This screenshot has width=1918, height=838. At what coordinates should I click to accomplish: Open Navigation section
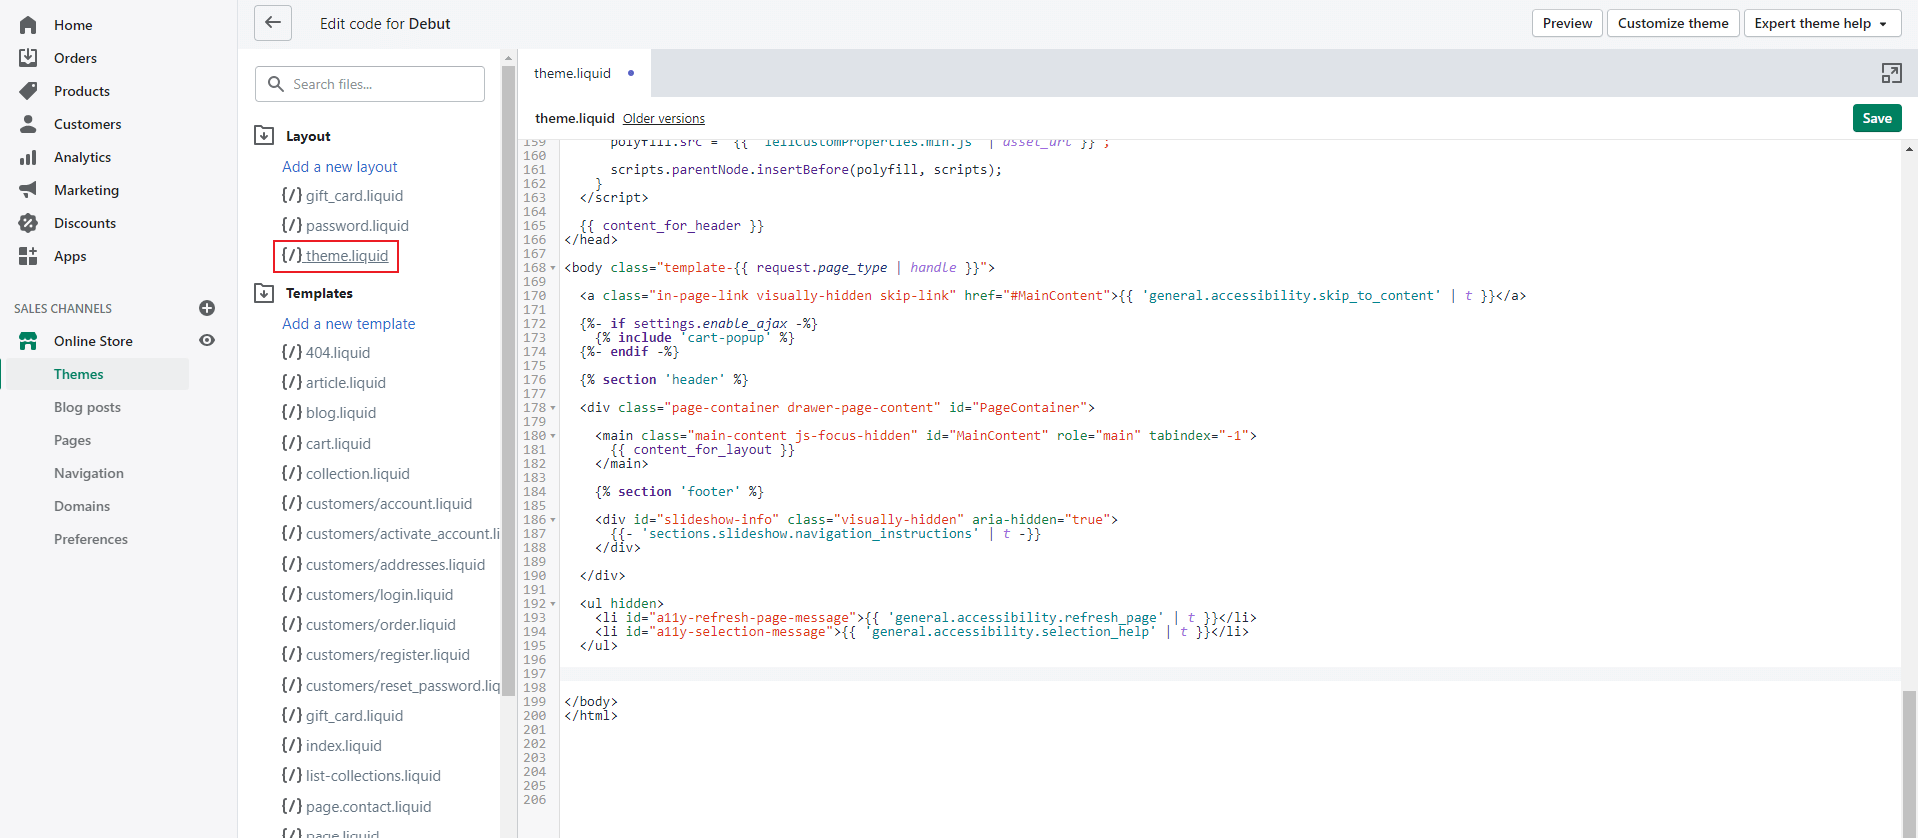pyautogui.click(x=89, y=473)
